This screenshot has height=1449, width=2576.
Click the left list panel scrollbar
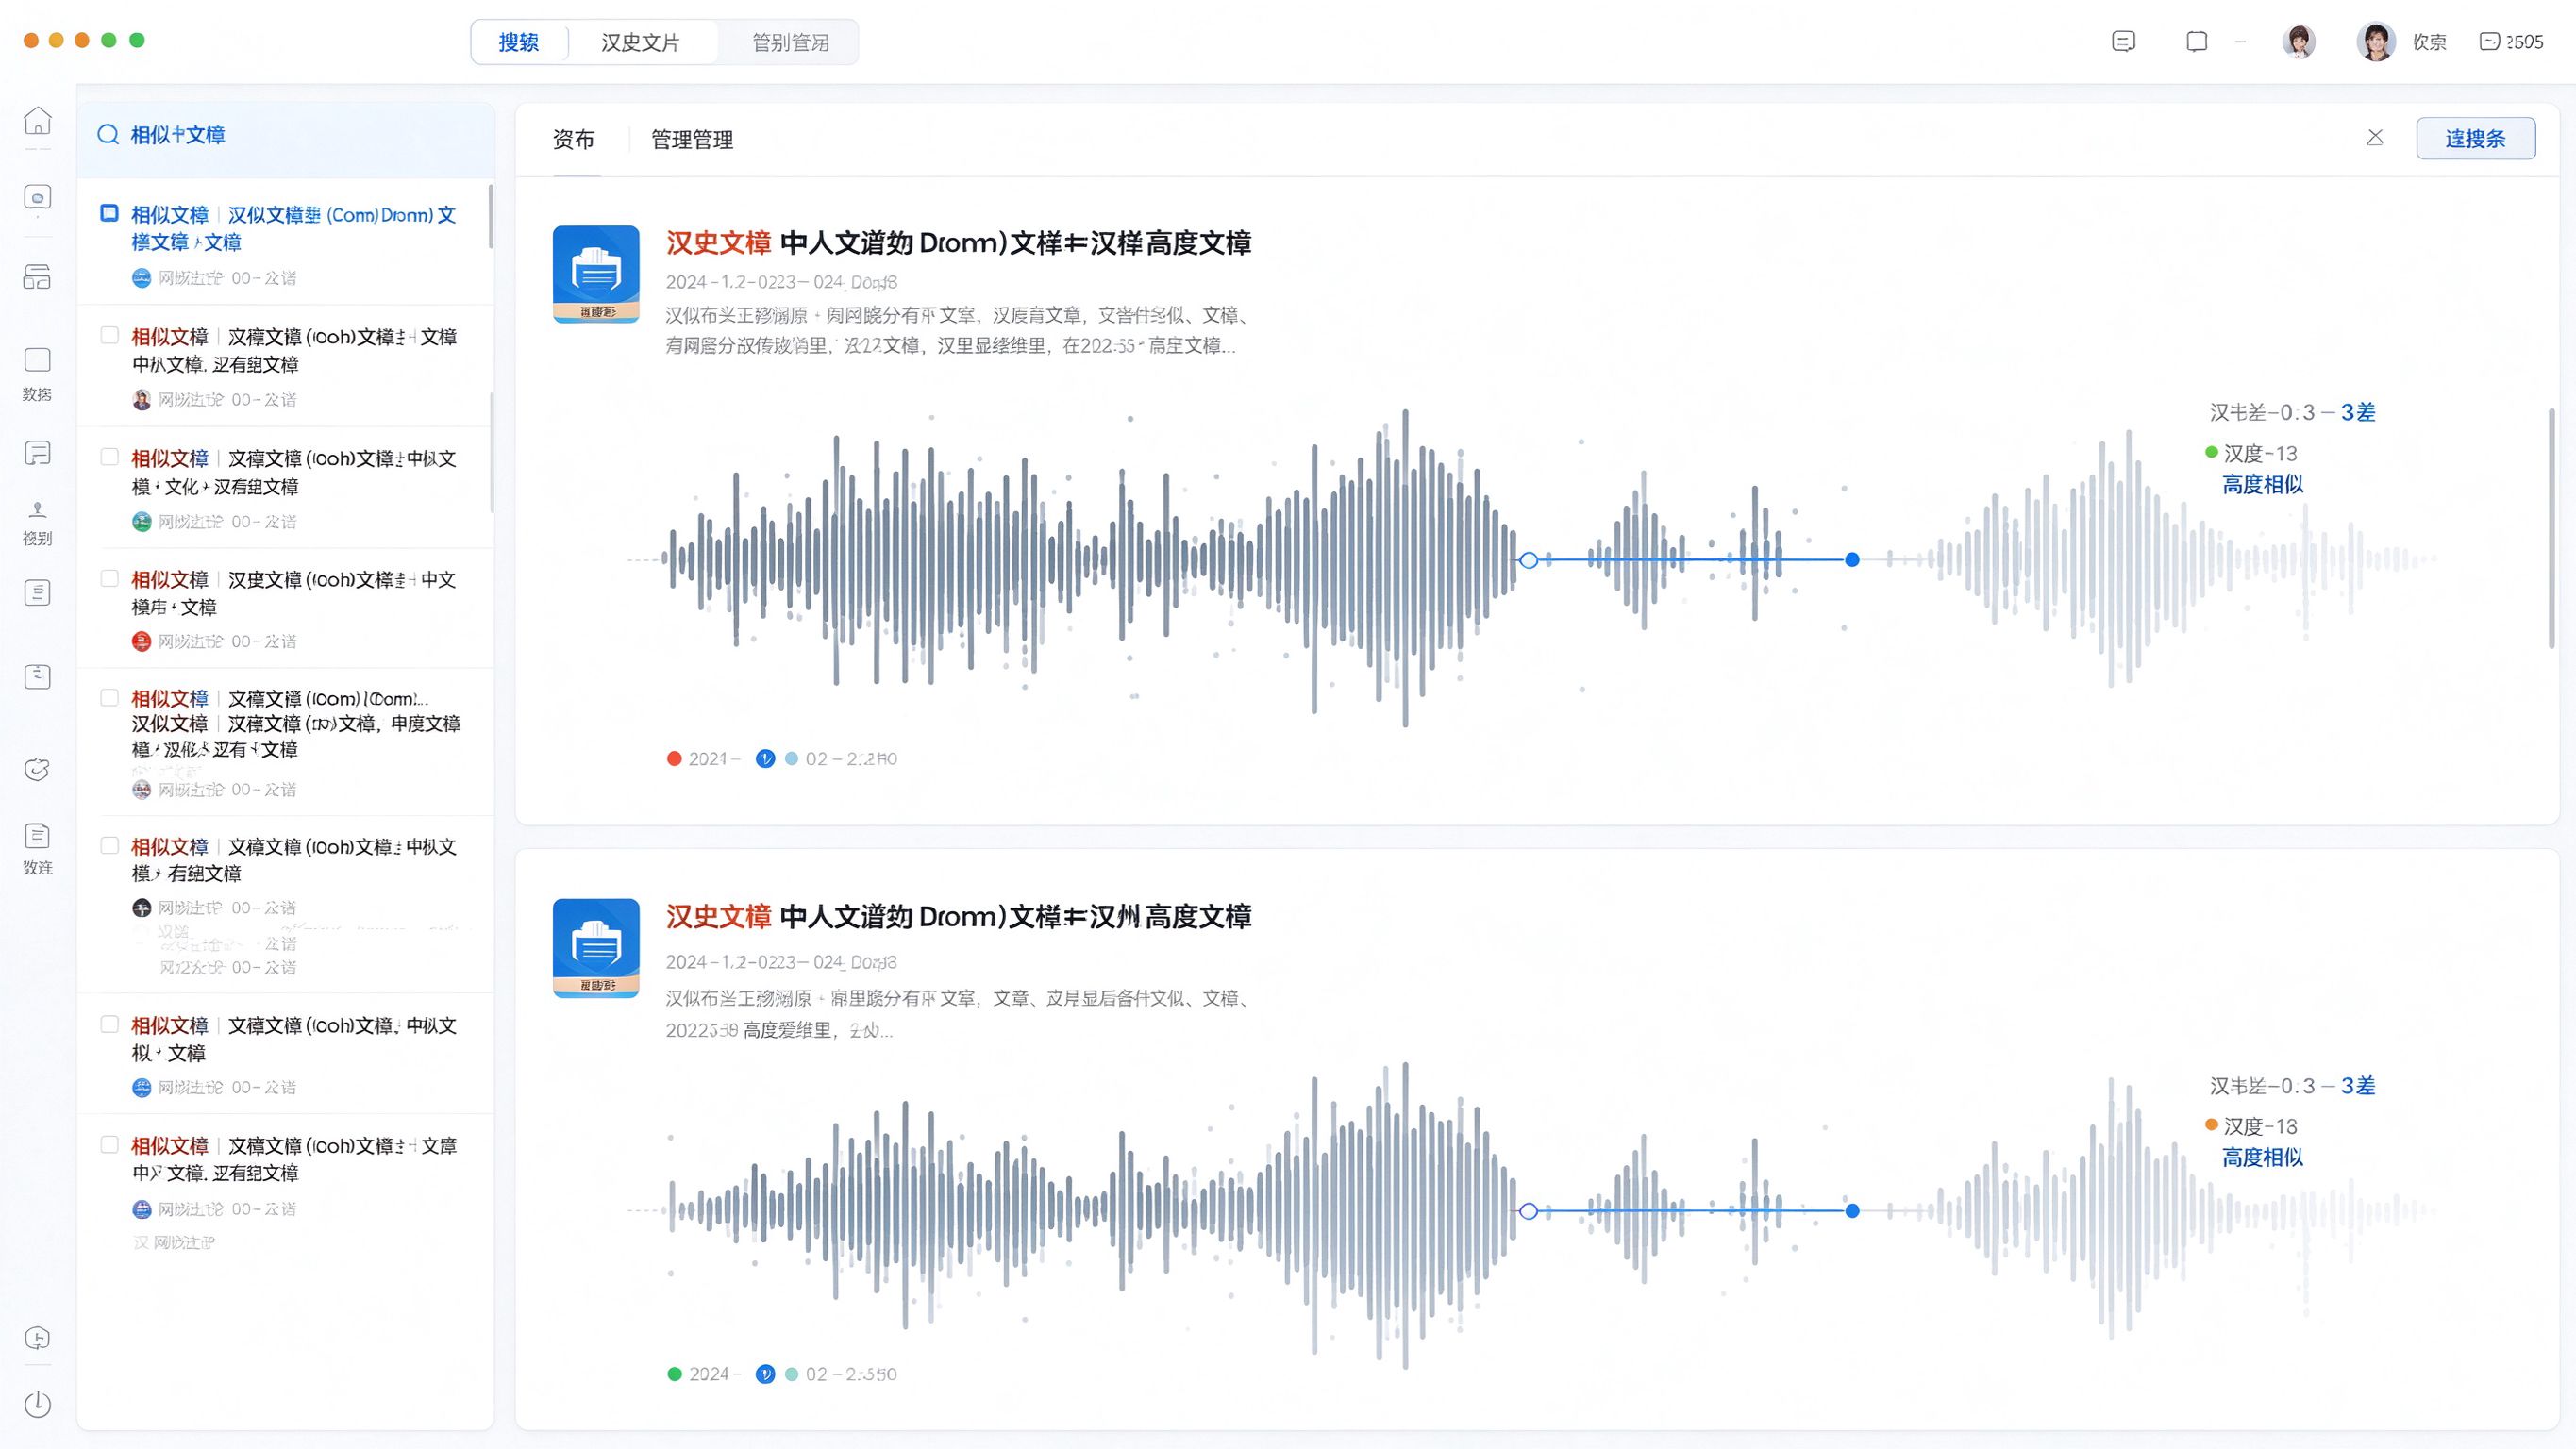coord(491,216)
